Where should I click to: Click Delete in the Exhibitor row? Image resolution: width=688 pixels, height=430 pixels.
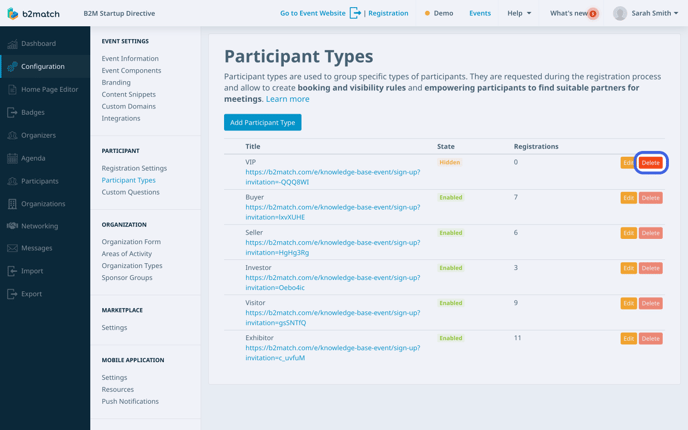coord(650,338)
